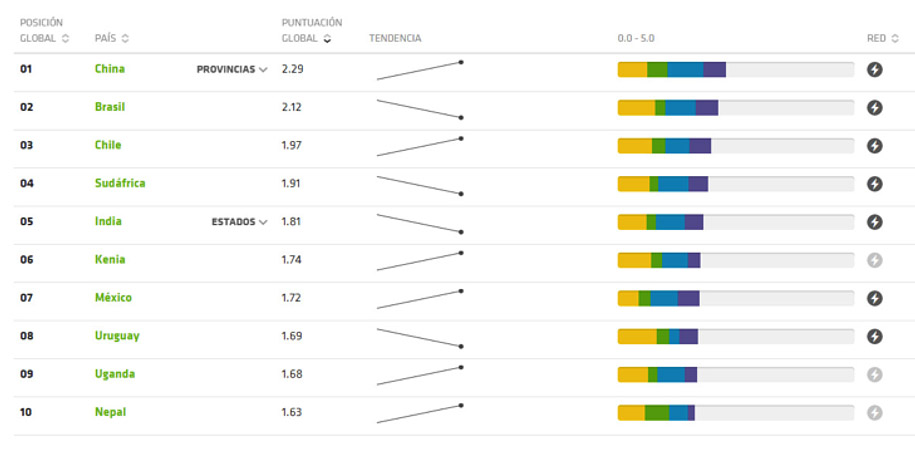This screenshot has height=474, width=915.
Task: Click the greyed lightning icon for Nepal
Action: coord(875,412)
